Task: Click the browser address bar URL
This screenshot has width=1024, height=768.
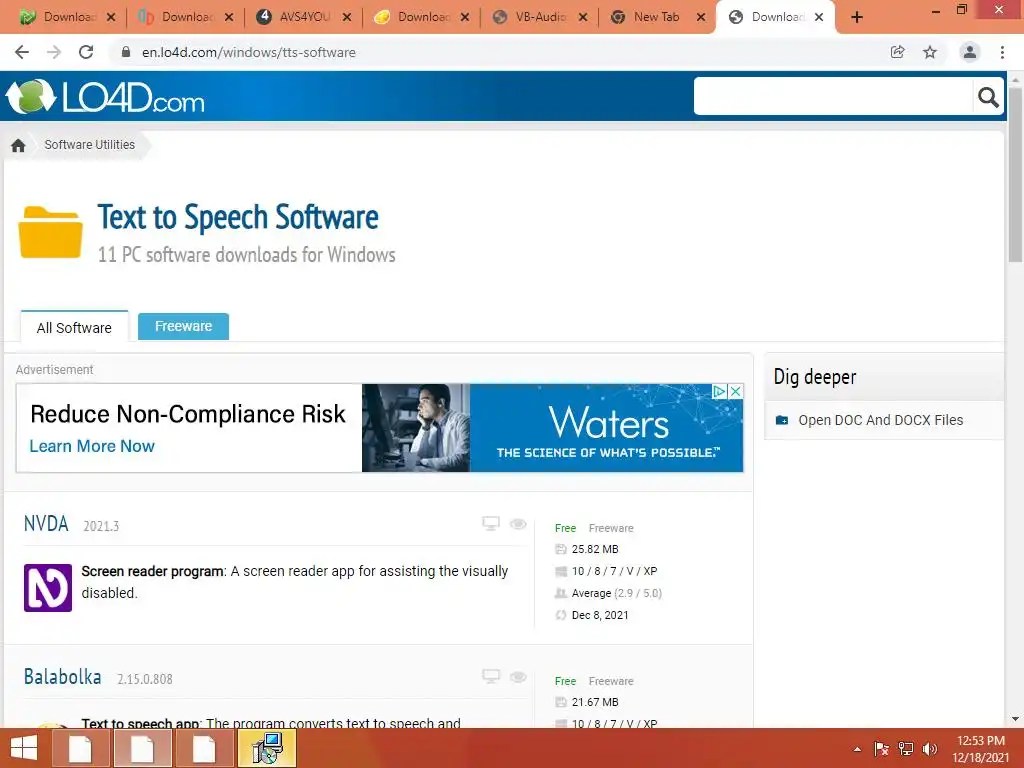Action: click(x=248, y=52)
